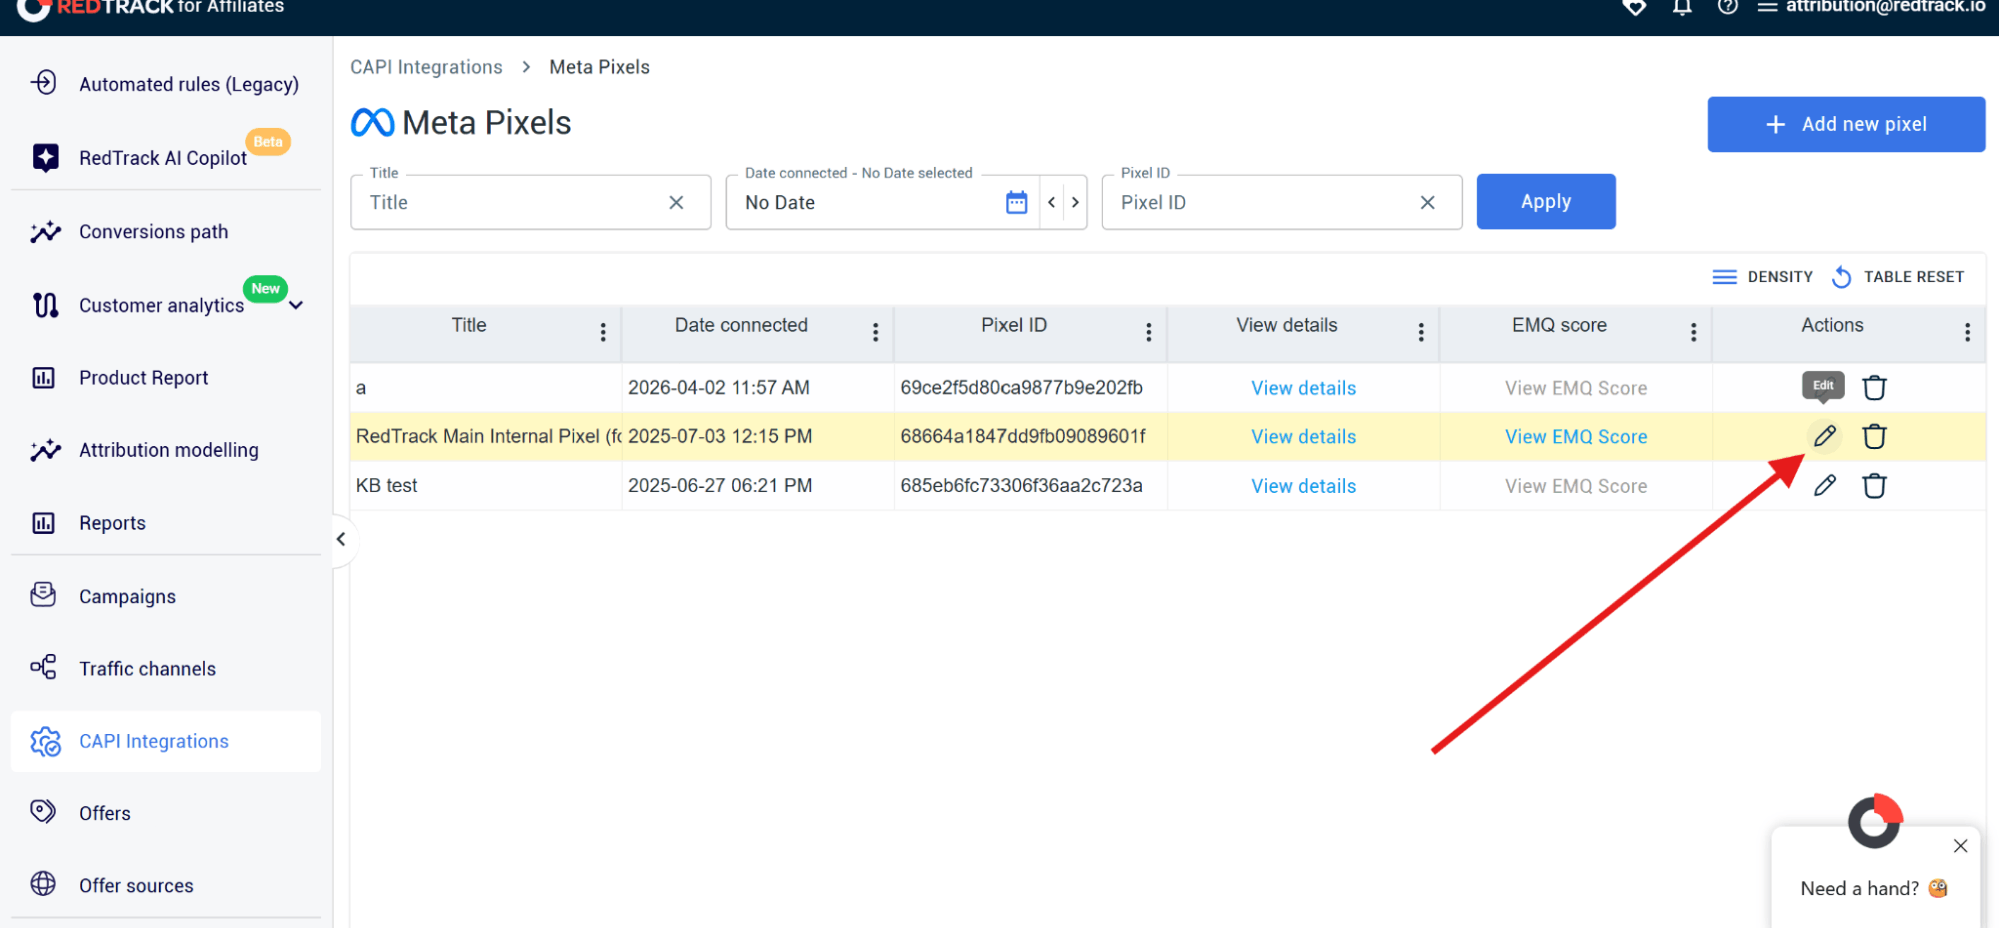Screen dimensions: 1999x929
Task: Go to Conversions path
Action: pos(153,231)
